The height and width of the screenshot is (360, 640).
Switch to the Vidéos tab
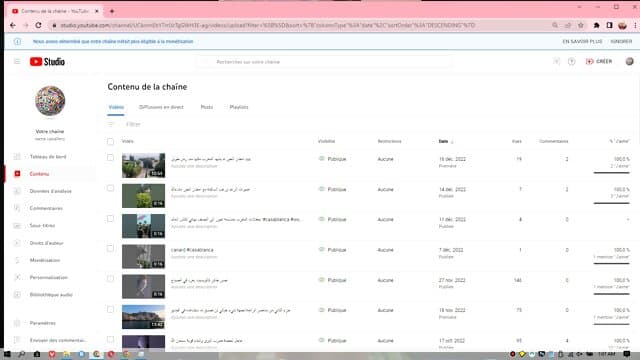tap(116, 107)
